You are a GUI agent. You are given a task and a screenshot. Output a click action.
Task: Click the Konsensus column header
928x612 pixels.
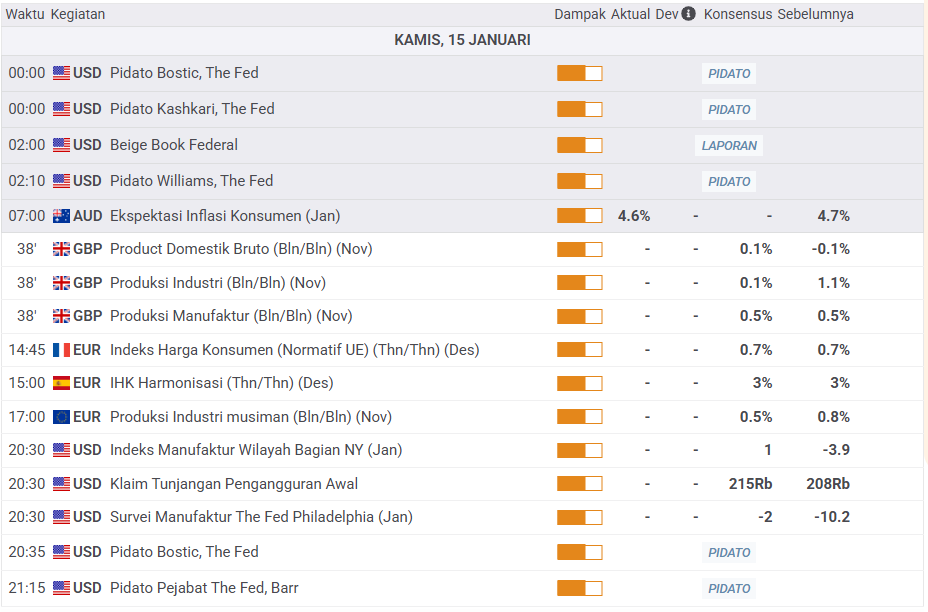click(x=738, y=15)
